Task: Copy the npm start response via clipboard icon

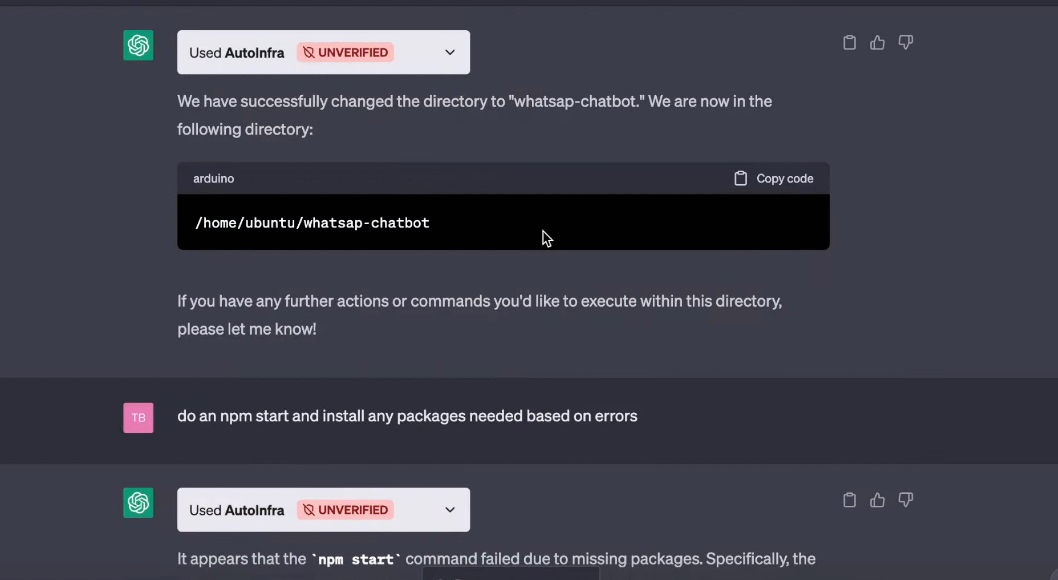Action: [x=849, y=500]
